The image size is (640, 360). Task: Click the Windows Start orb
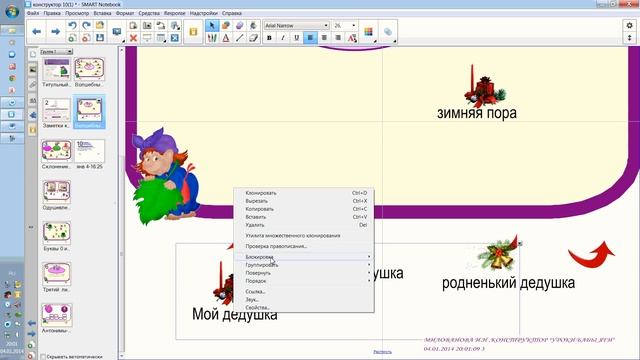click(x=12, y=12)
